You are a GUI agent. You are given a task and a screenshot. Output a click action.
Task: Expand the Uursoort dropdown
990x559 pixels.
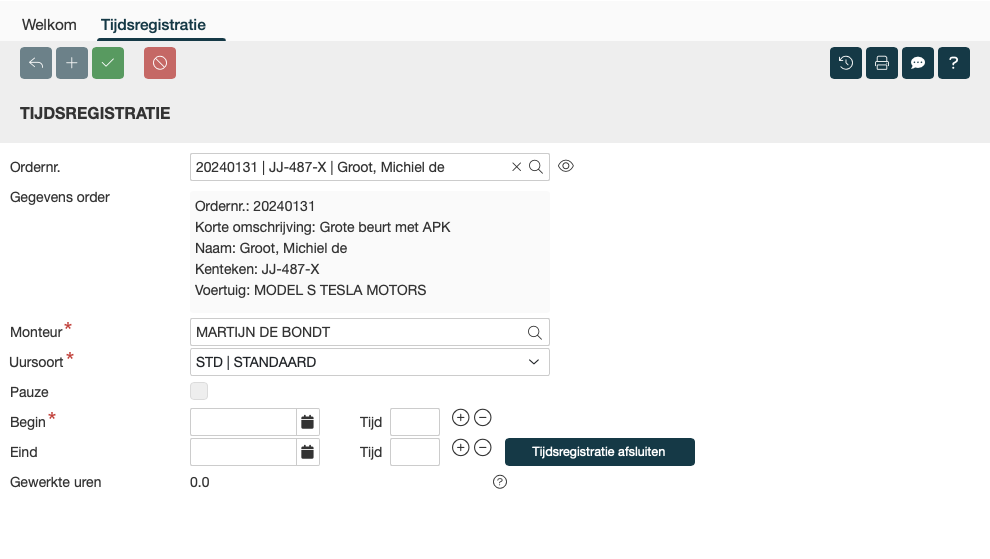pyautogui.click(x=534, y=362)
